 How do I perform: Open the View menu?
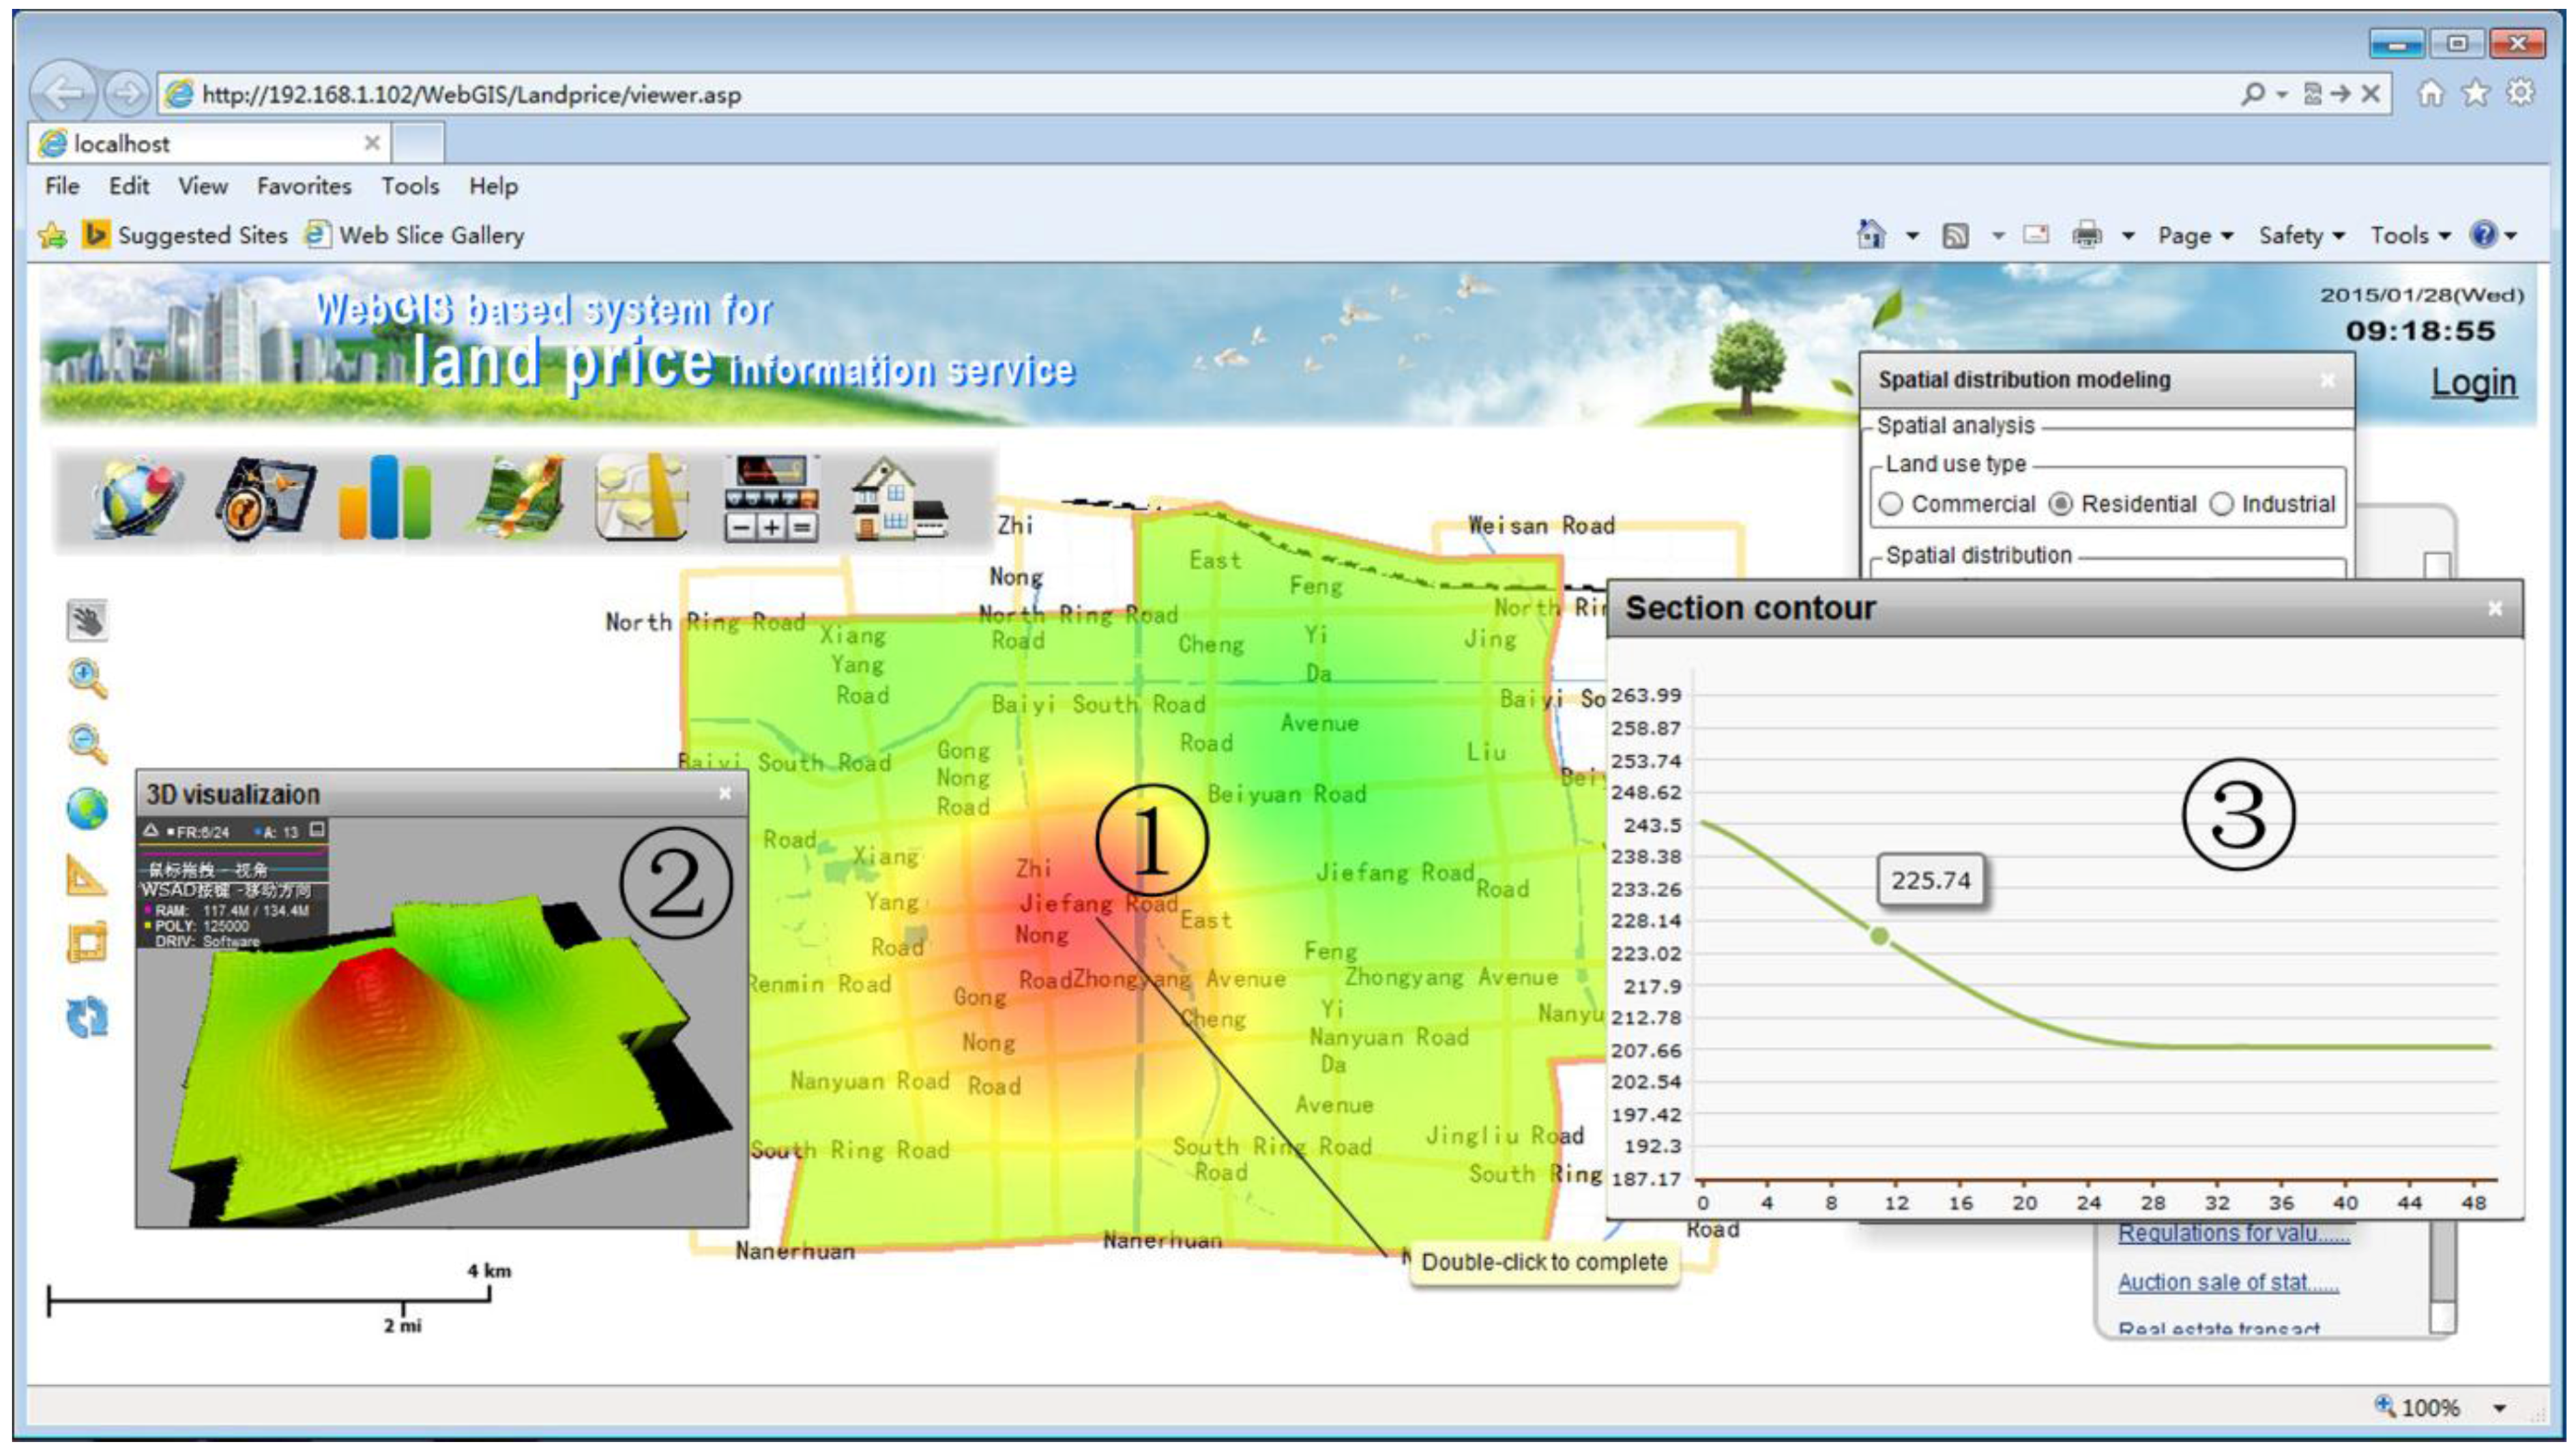(x=203, y=186)
